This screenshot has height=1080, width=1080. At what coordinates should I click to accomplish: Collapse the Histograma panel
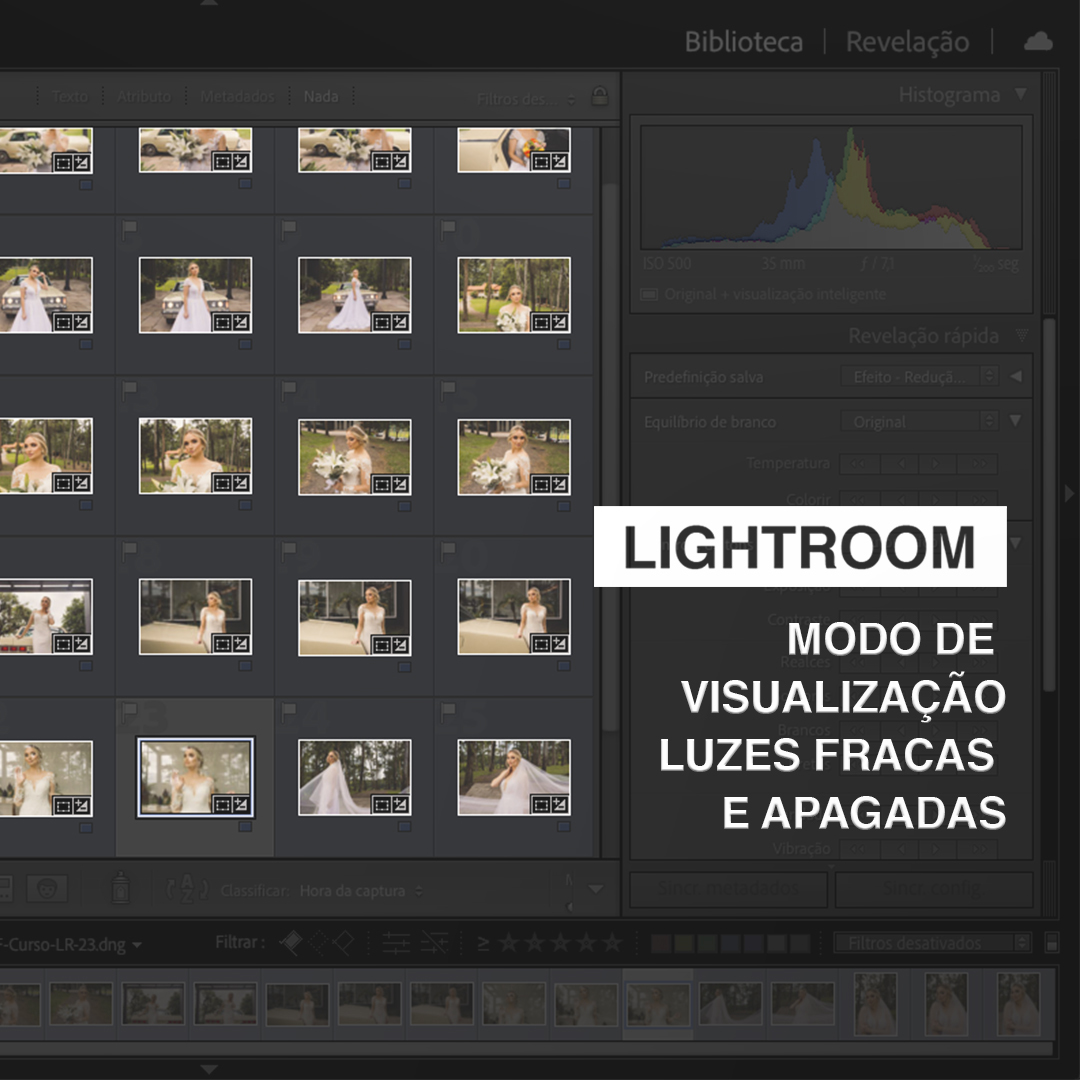[x=1020, y=95]
